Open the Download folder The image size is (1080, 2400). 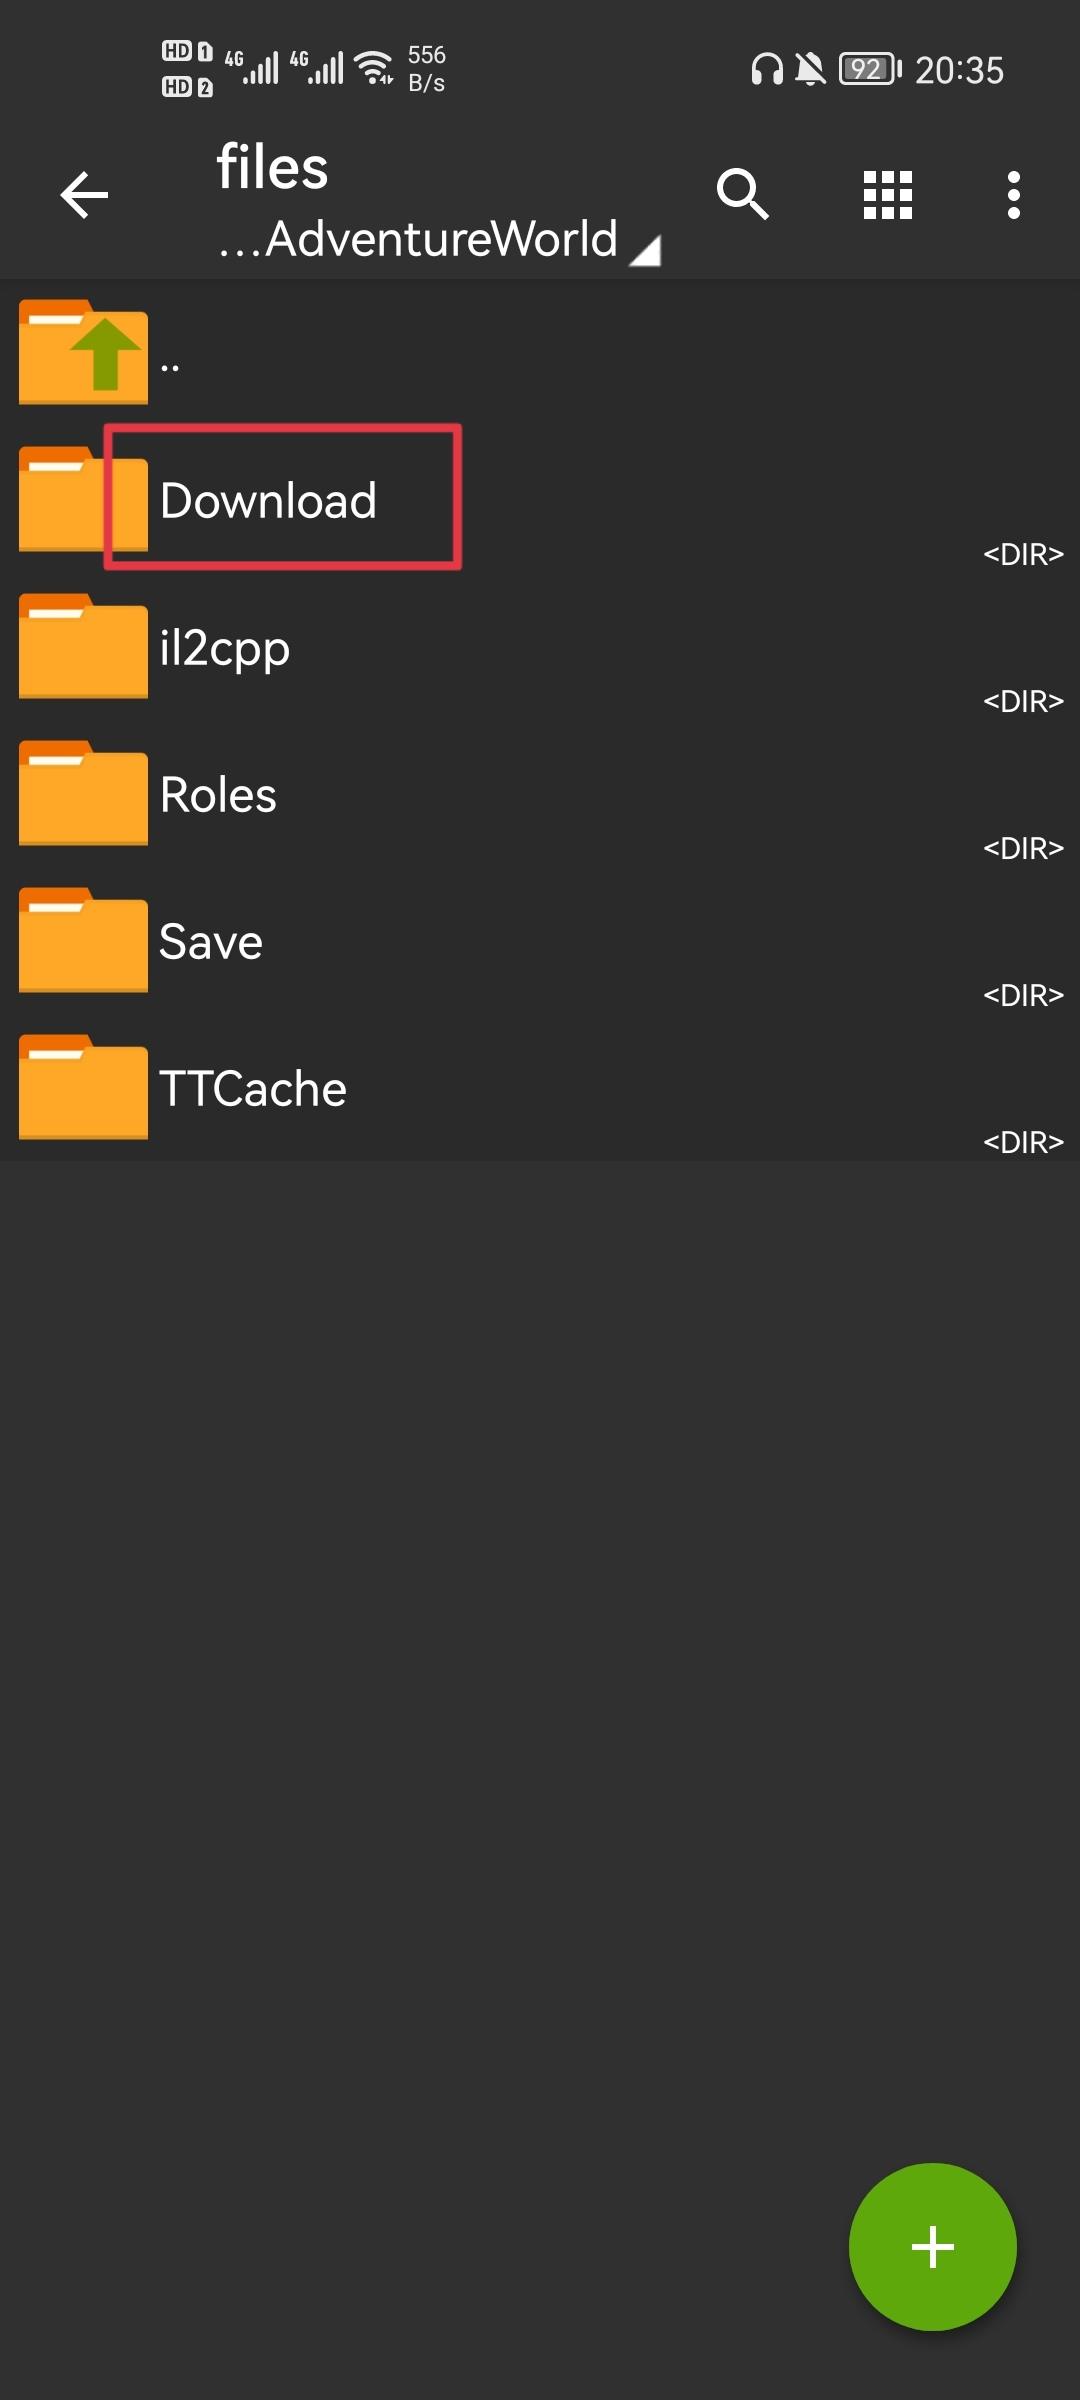coord(268,500)
